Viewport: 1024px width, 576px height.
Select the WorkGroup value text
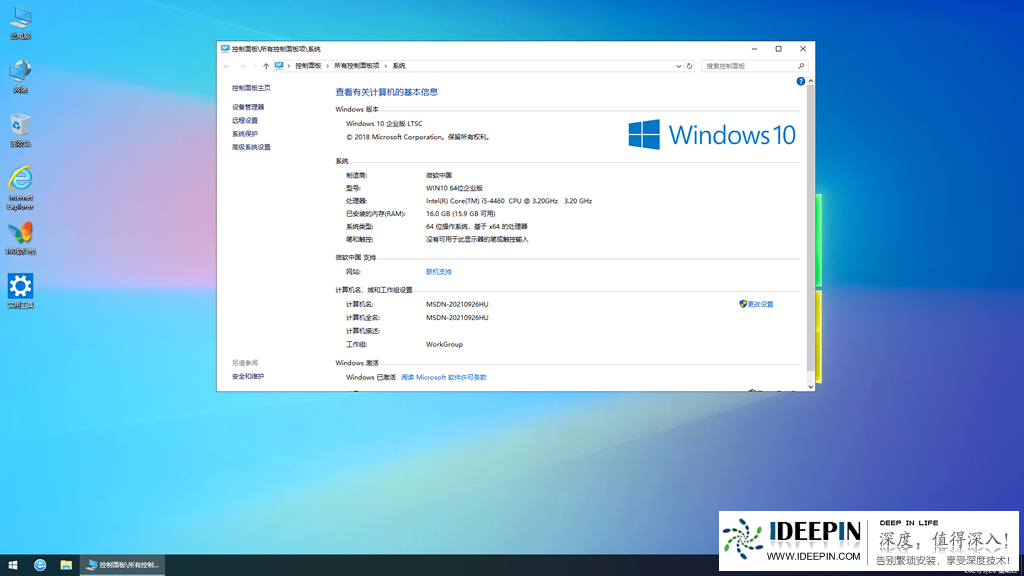tap(444, 344)
